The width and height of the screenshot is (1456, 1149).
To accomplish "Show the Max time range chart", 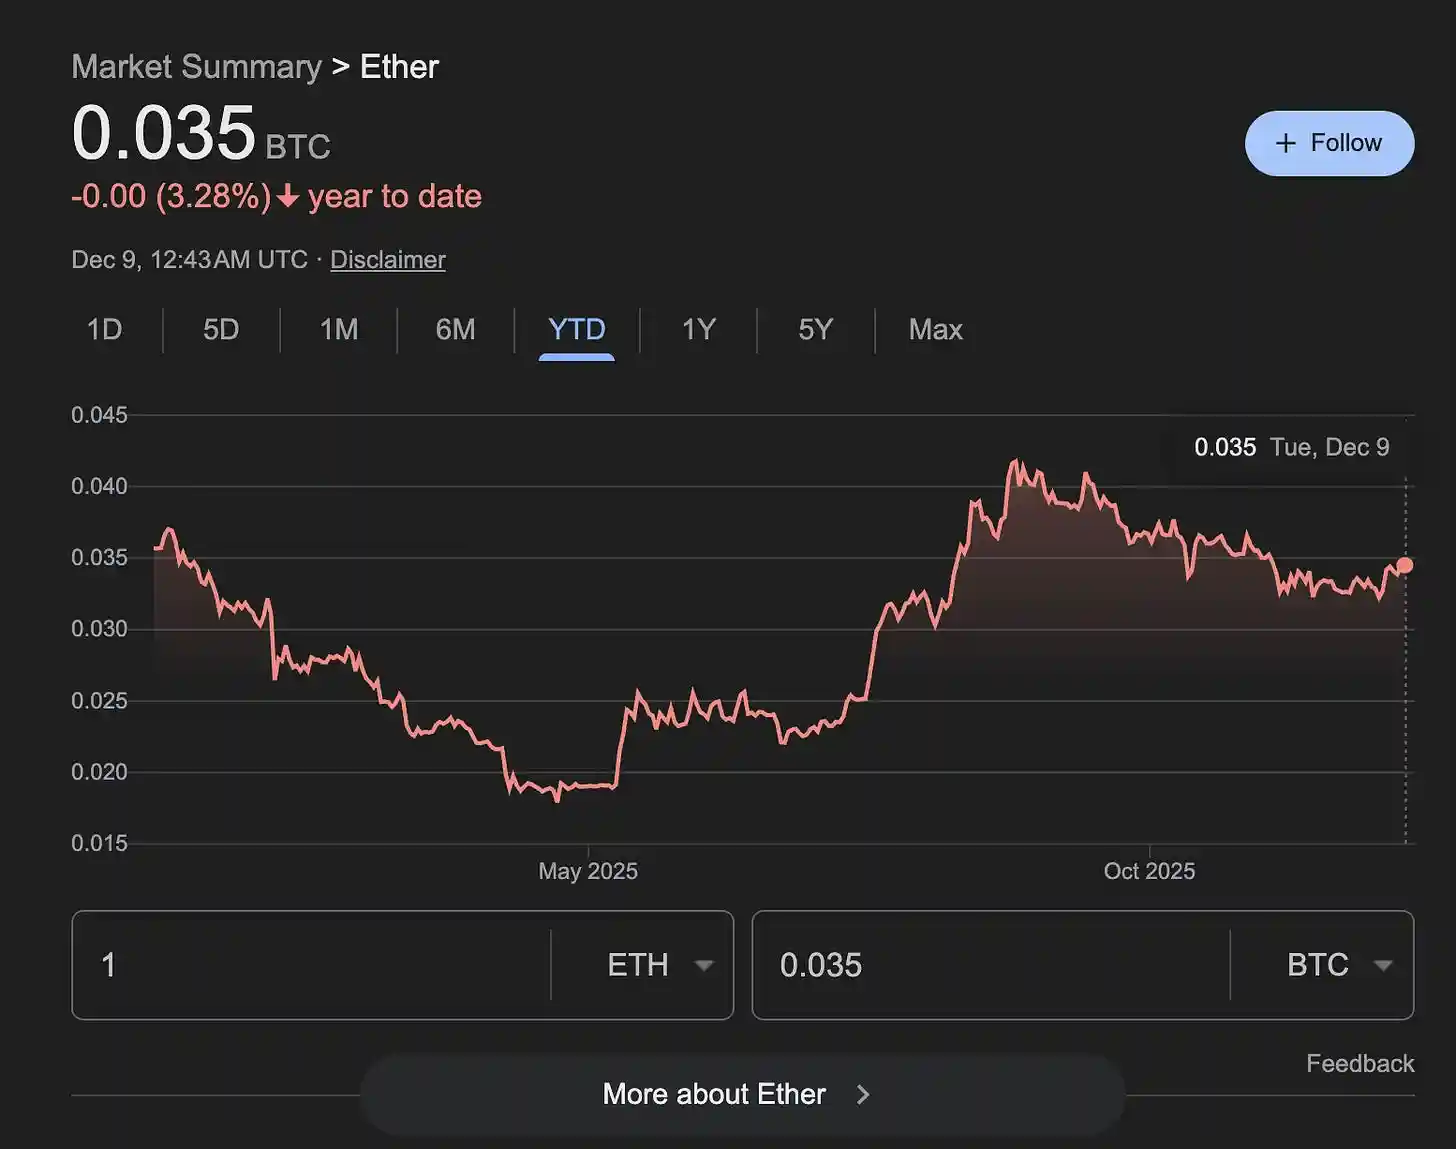I will click(934, 330).
